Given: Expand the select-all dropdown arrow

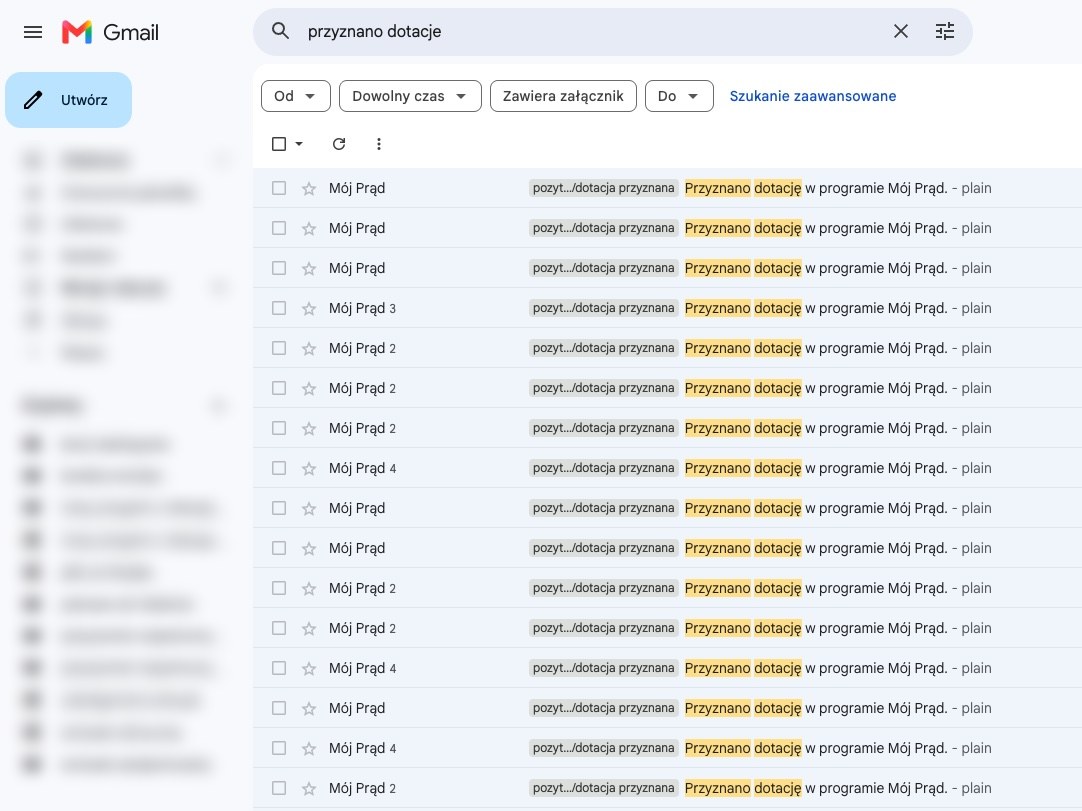Looking at the screenshot, I should [299, 144].
